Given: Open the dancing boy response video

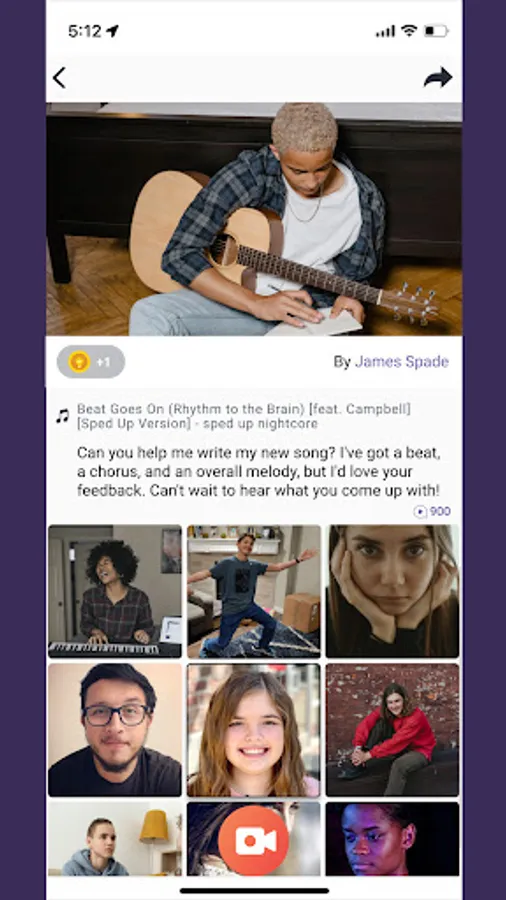Looking at the screenshot, I should [254, 591].
